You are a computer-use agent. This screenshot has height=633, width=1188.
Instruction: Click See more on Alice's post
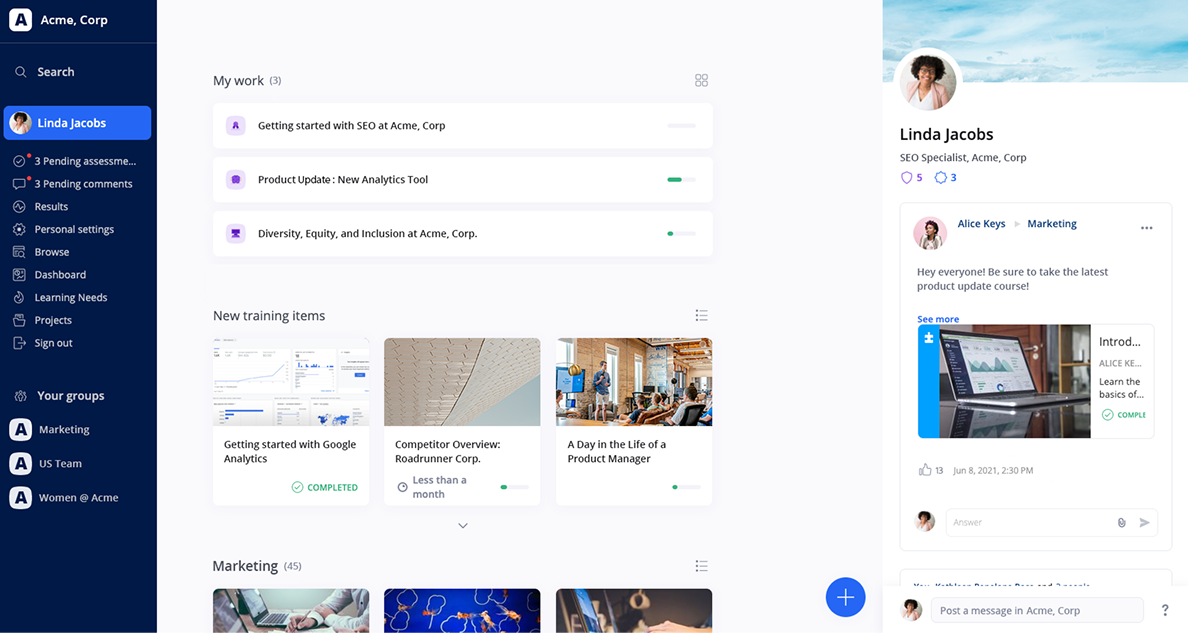(x=937, y=318)
